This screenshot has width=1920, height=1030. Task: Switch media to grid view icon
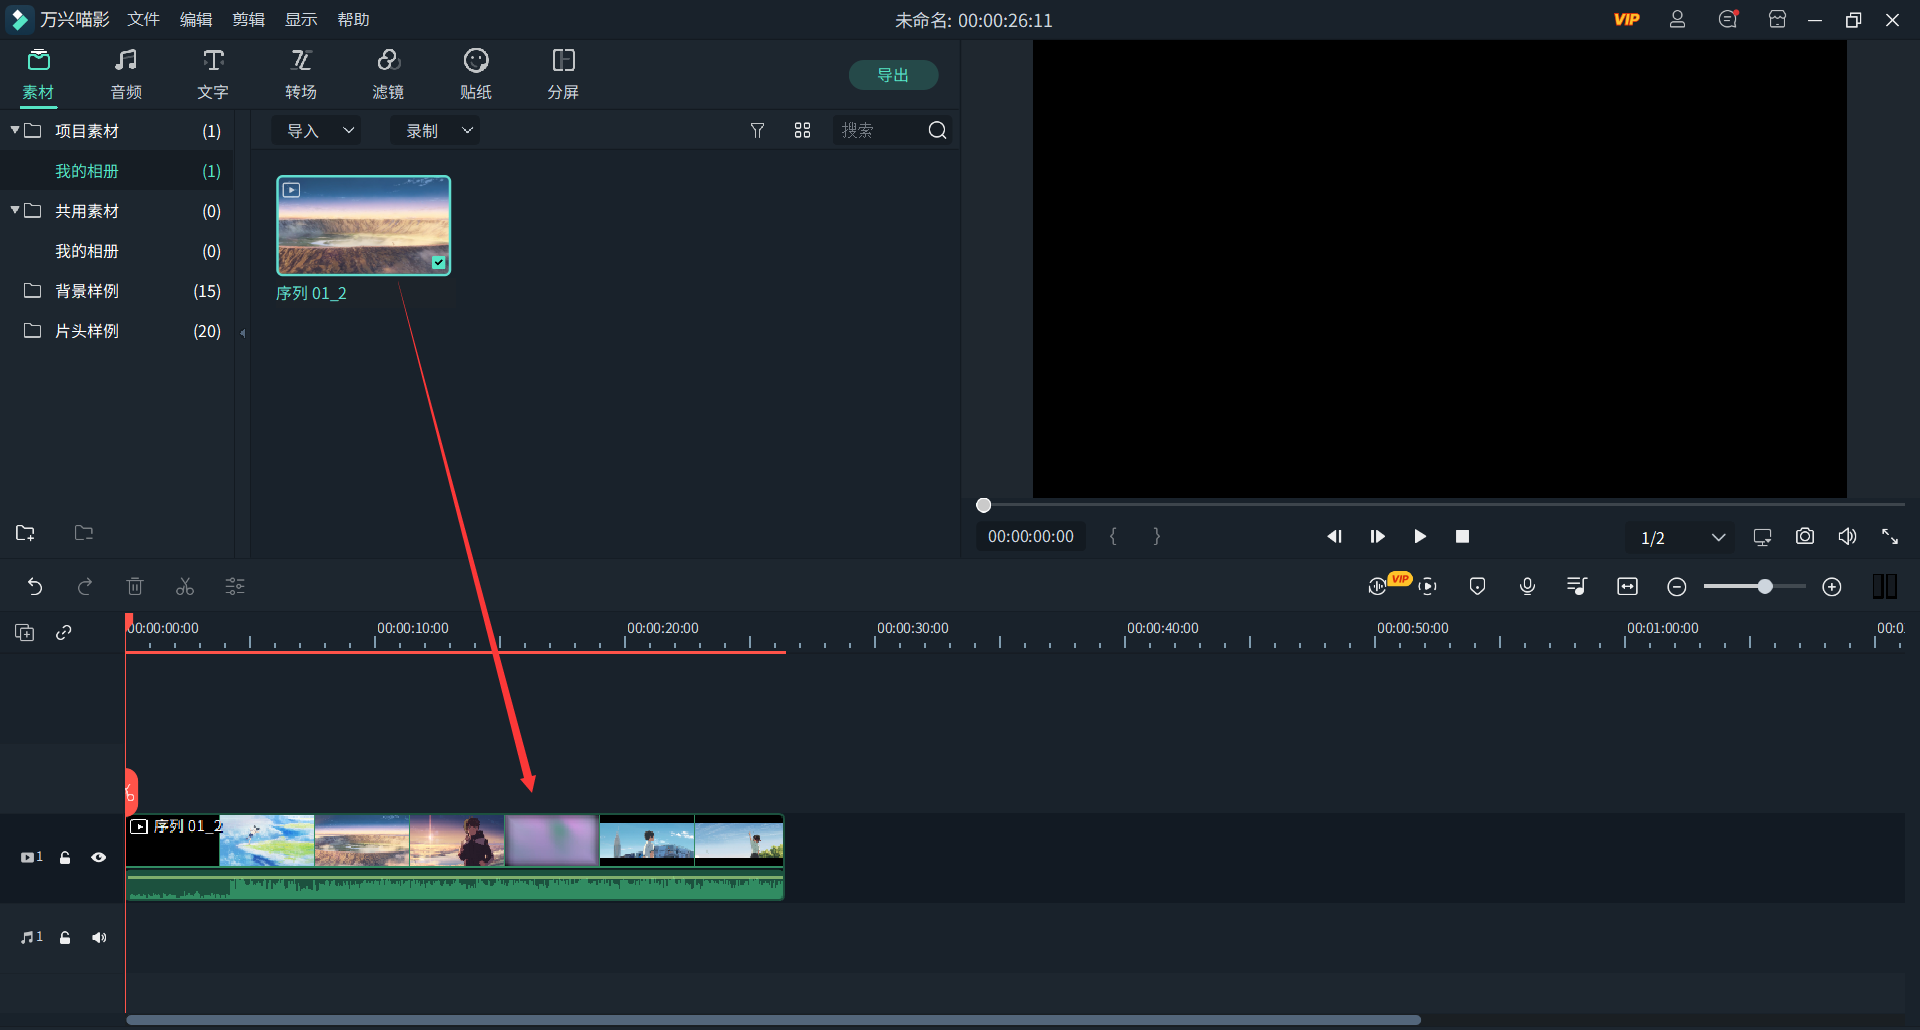point(802,131)
